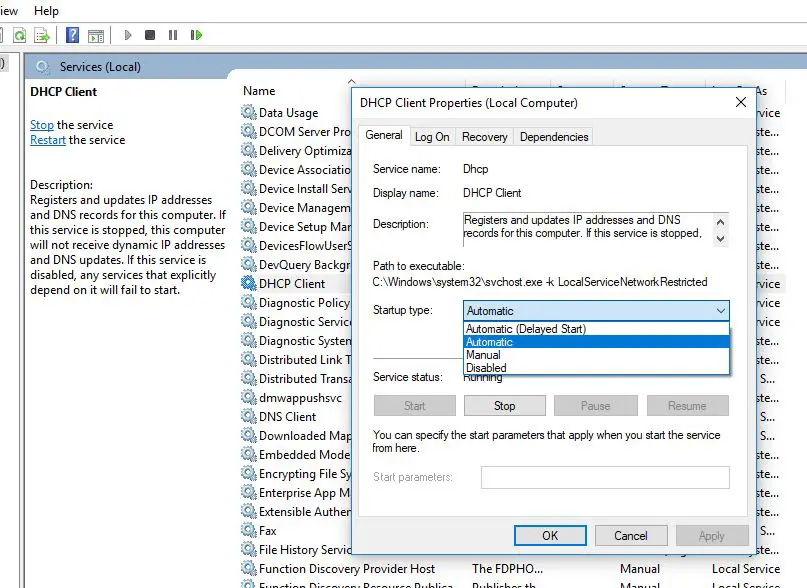807x588 pixels.
Task: Click the Refresh toolbar icon
Action: pos(20,34)
